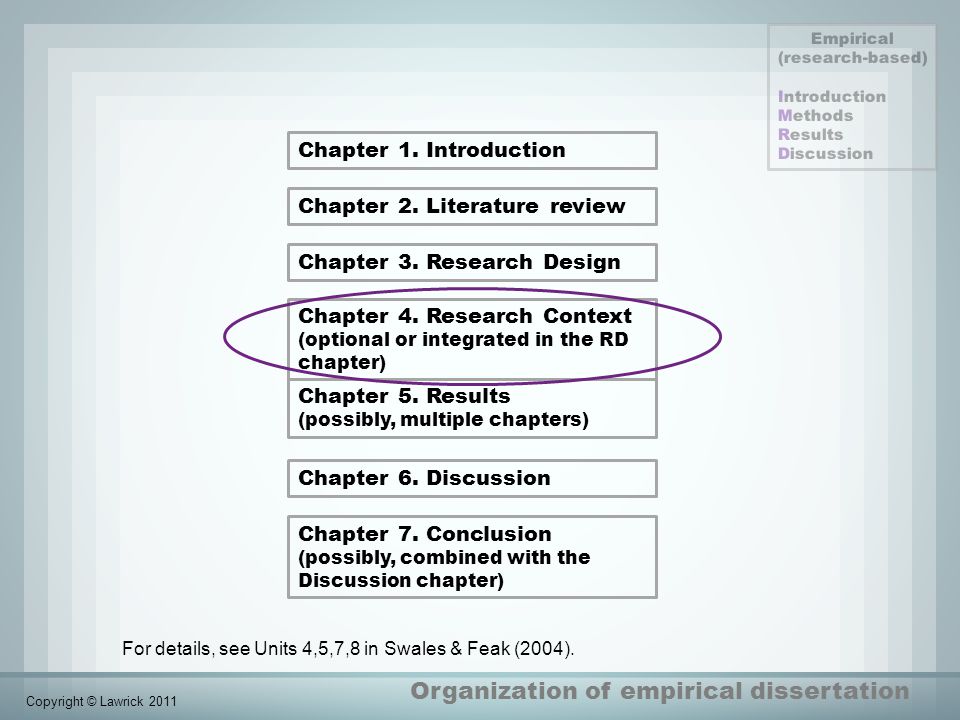This screenshot has width=960, height=720.
Task: Click the Chapter 3. Research Design box
Action: [472, 263]
